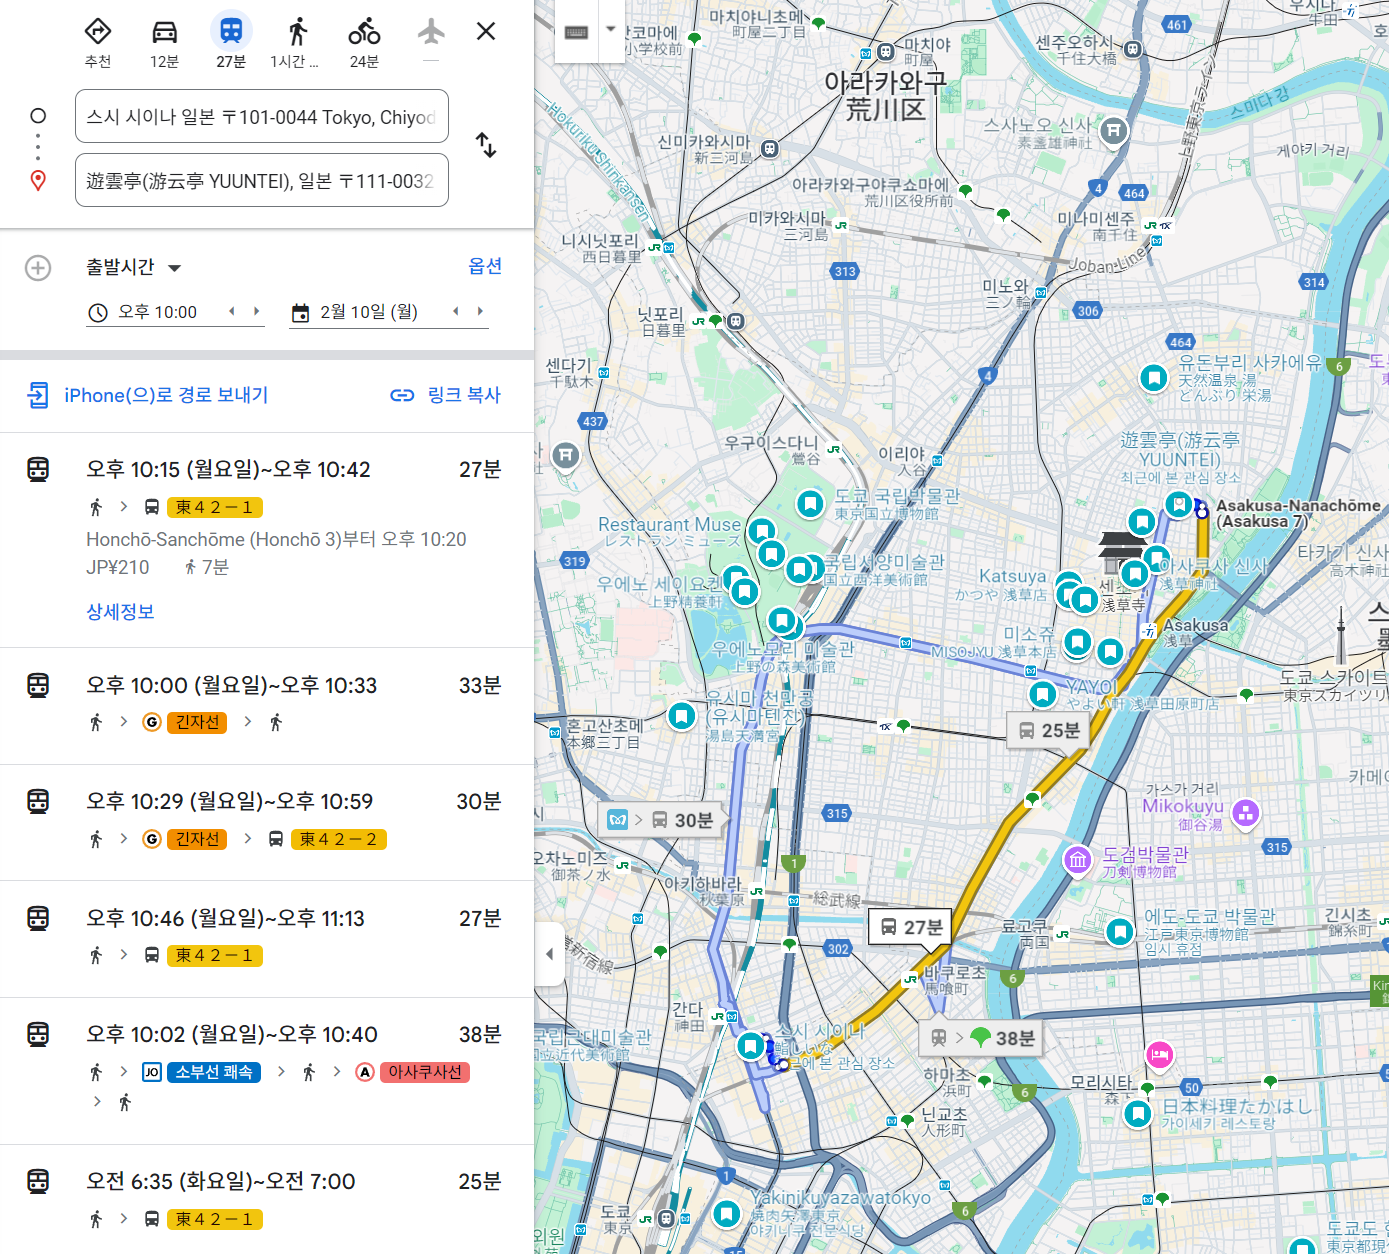This screenshot has width=1389, height=1254.
Task: Edit the destination YUUNTEI field
Action: pyautogui.click(x=262, y=180)
